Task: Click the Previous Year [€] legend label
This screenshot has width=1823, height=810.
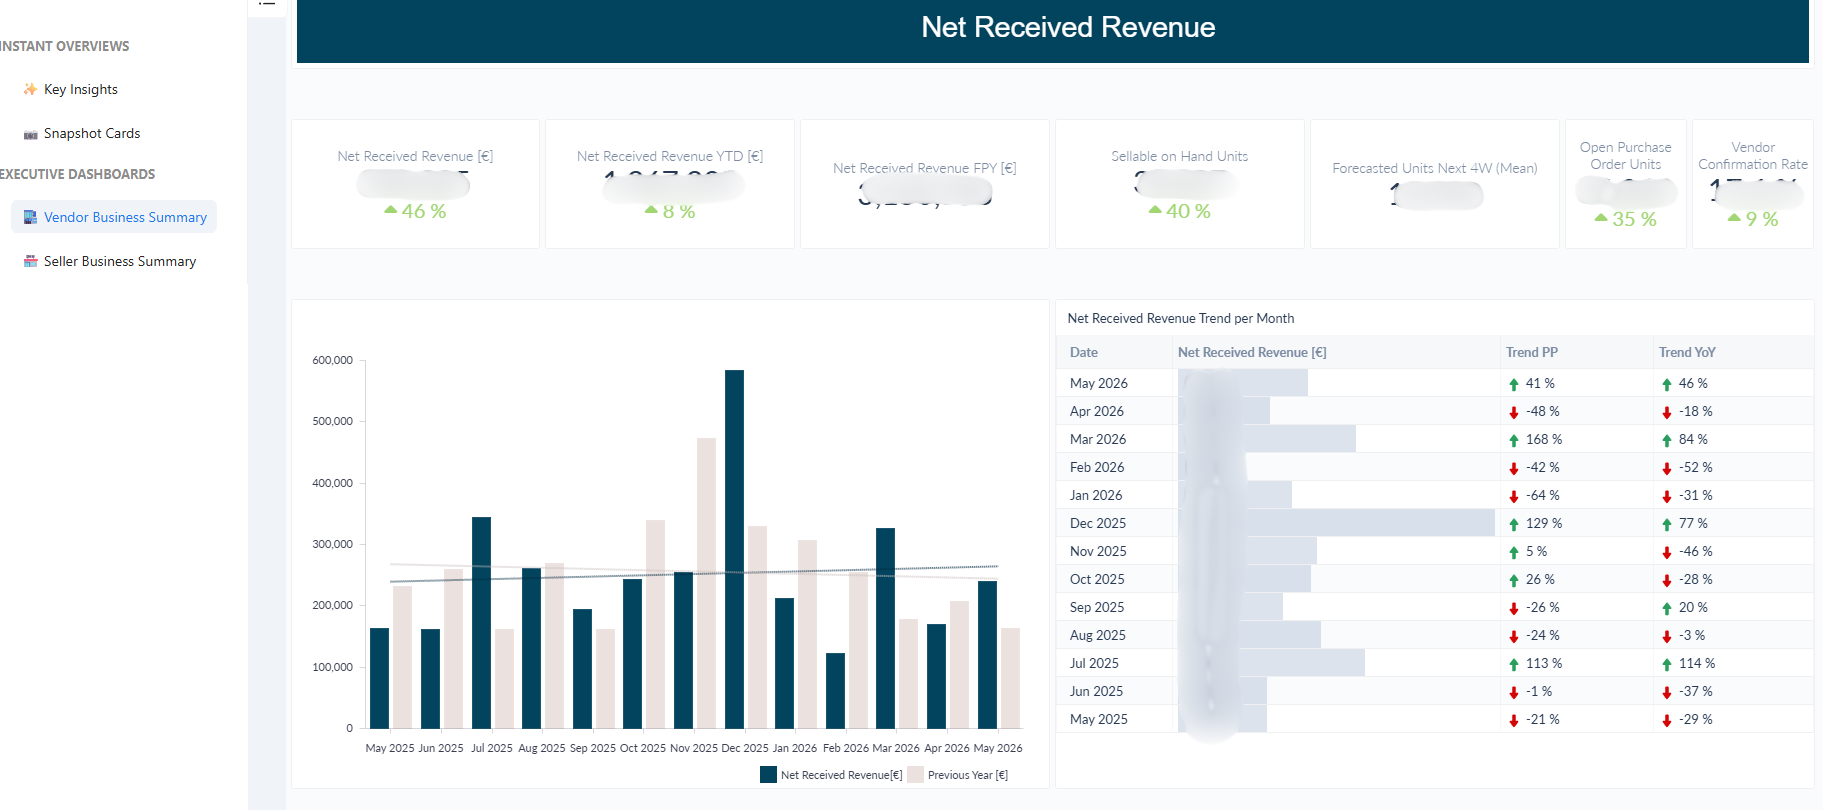Action: [x=968, y=775]
